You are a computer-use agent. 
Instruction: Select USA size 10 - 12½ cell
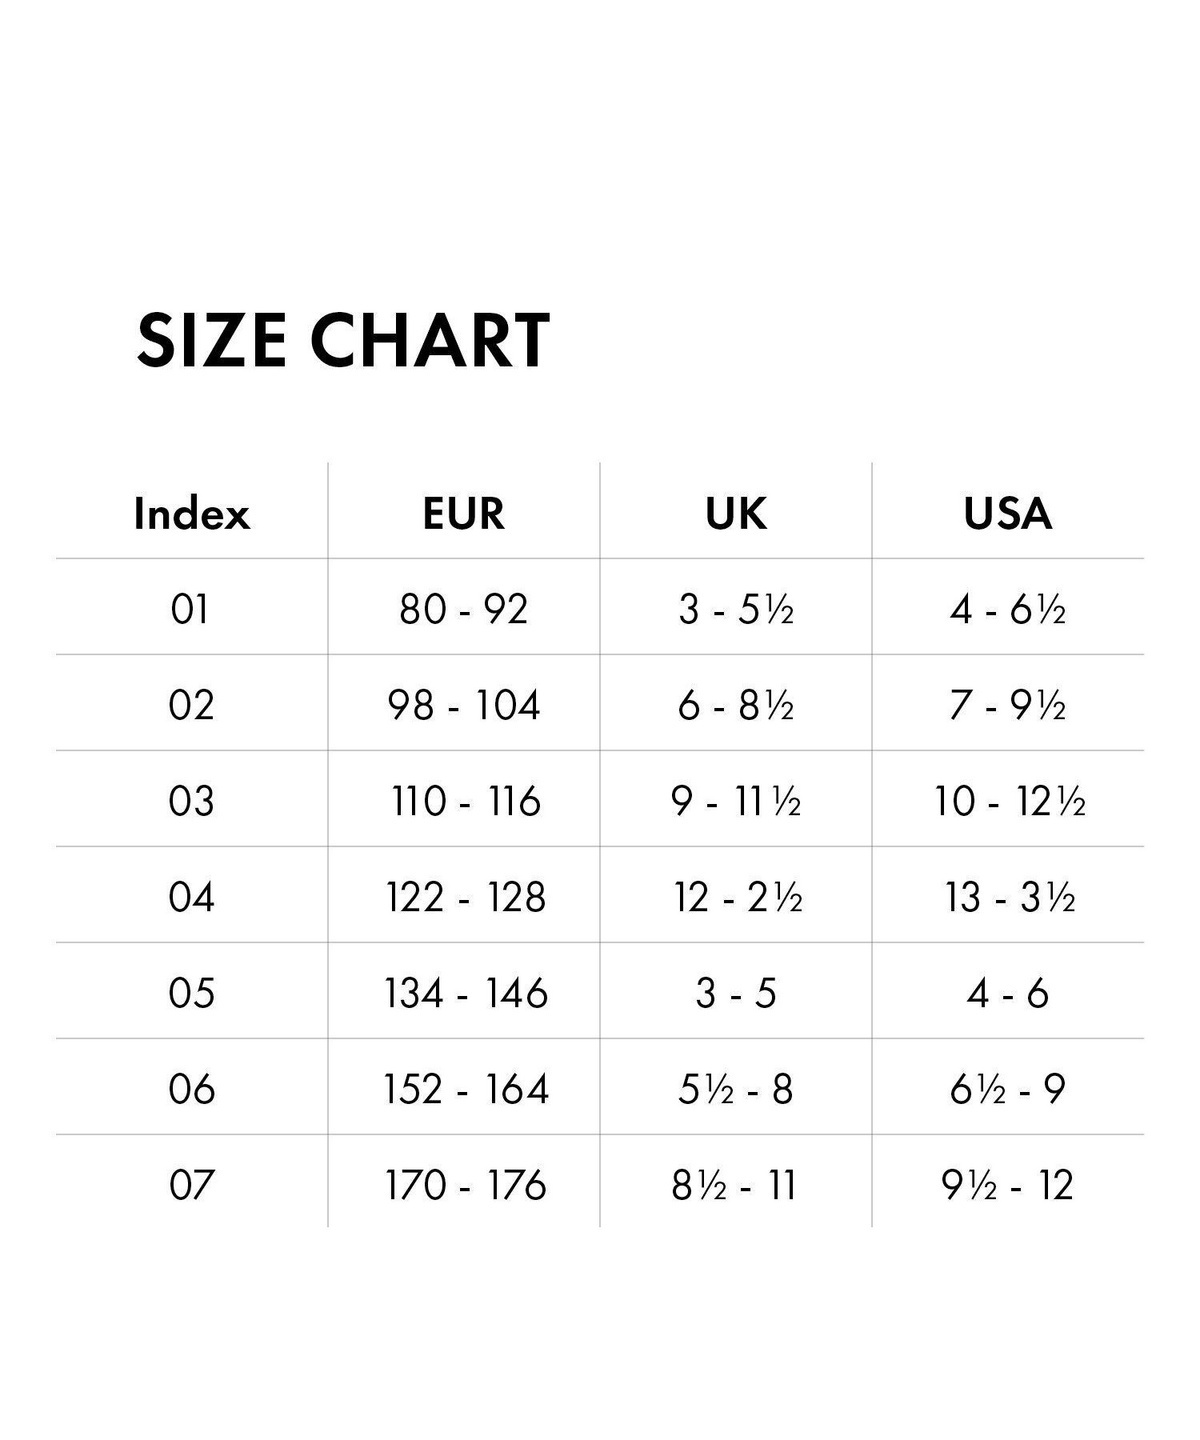pos(1008,801)
